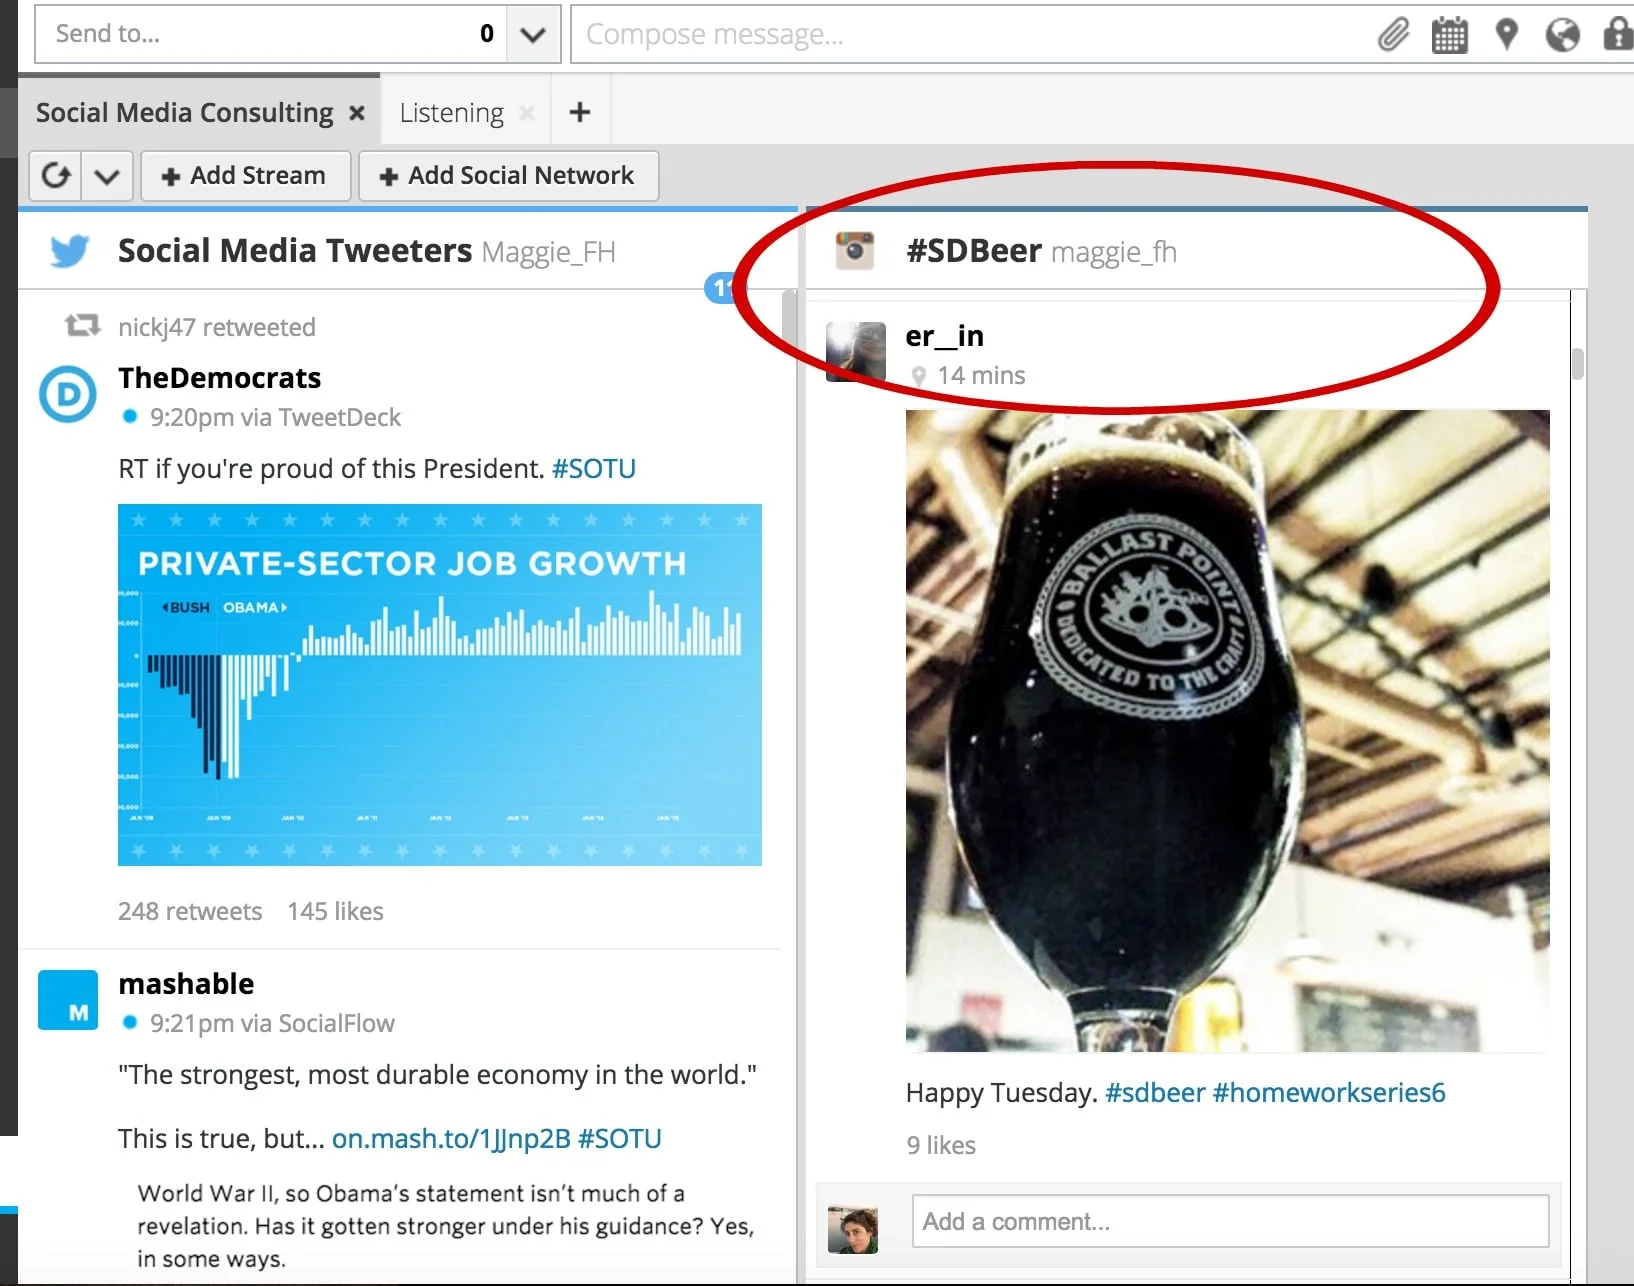Click the 9 likes count
This screenshot has width=1634, height=1286.
point(941,1145)
